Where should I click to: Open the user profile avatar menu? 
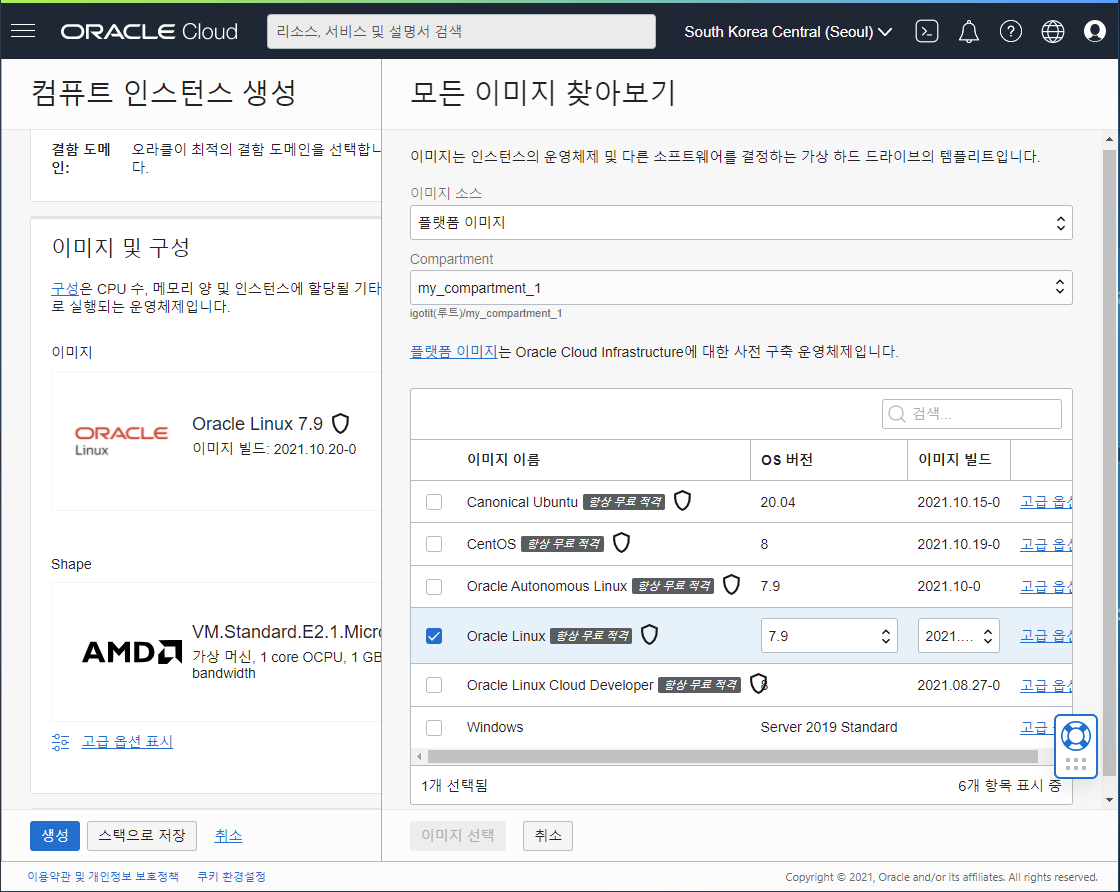pyautogui.click(x=1094, y=31)
